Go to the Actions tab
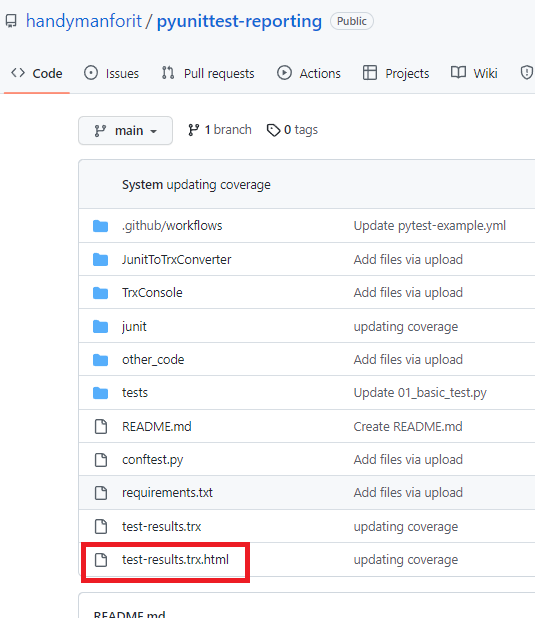535x618 pixels. [309, 73]
